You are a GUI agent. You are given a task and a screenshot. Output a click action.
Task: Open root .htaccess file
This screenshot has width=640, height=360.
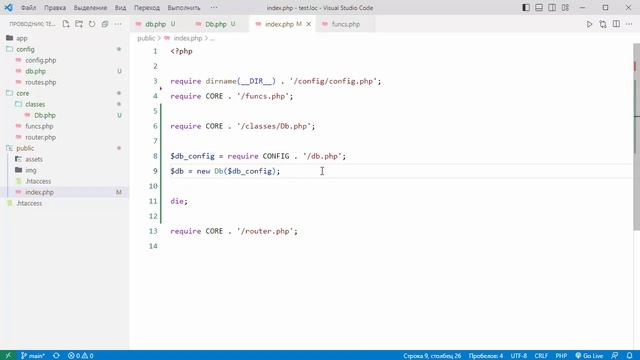[x=29, y=203]
